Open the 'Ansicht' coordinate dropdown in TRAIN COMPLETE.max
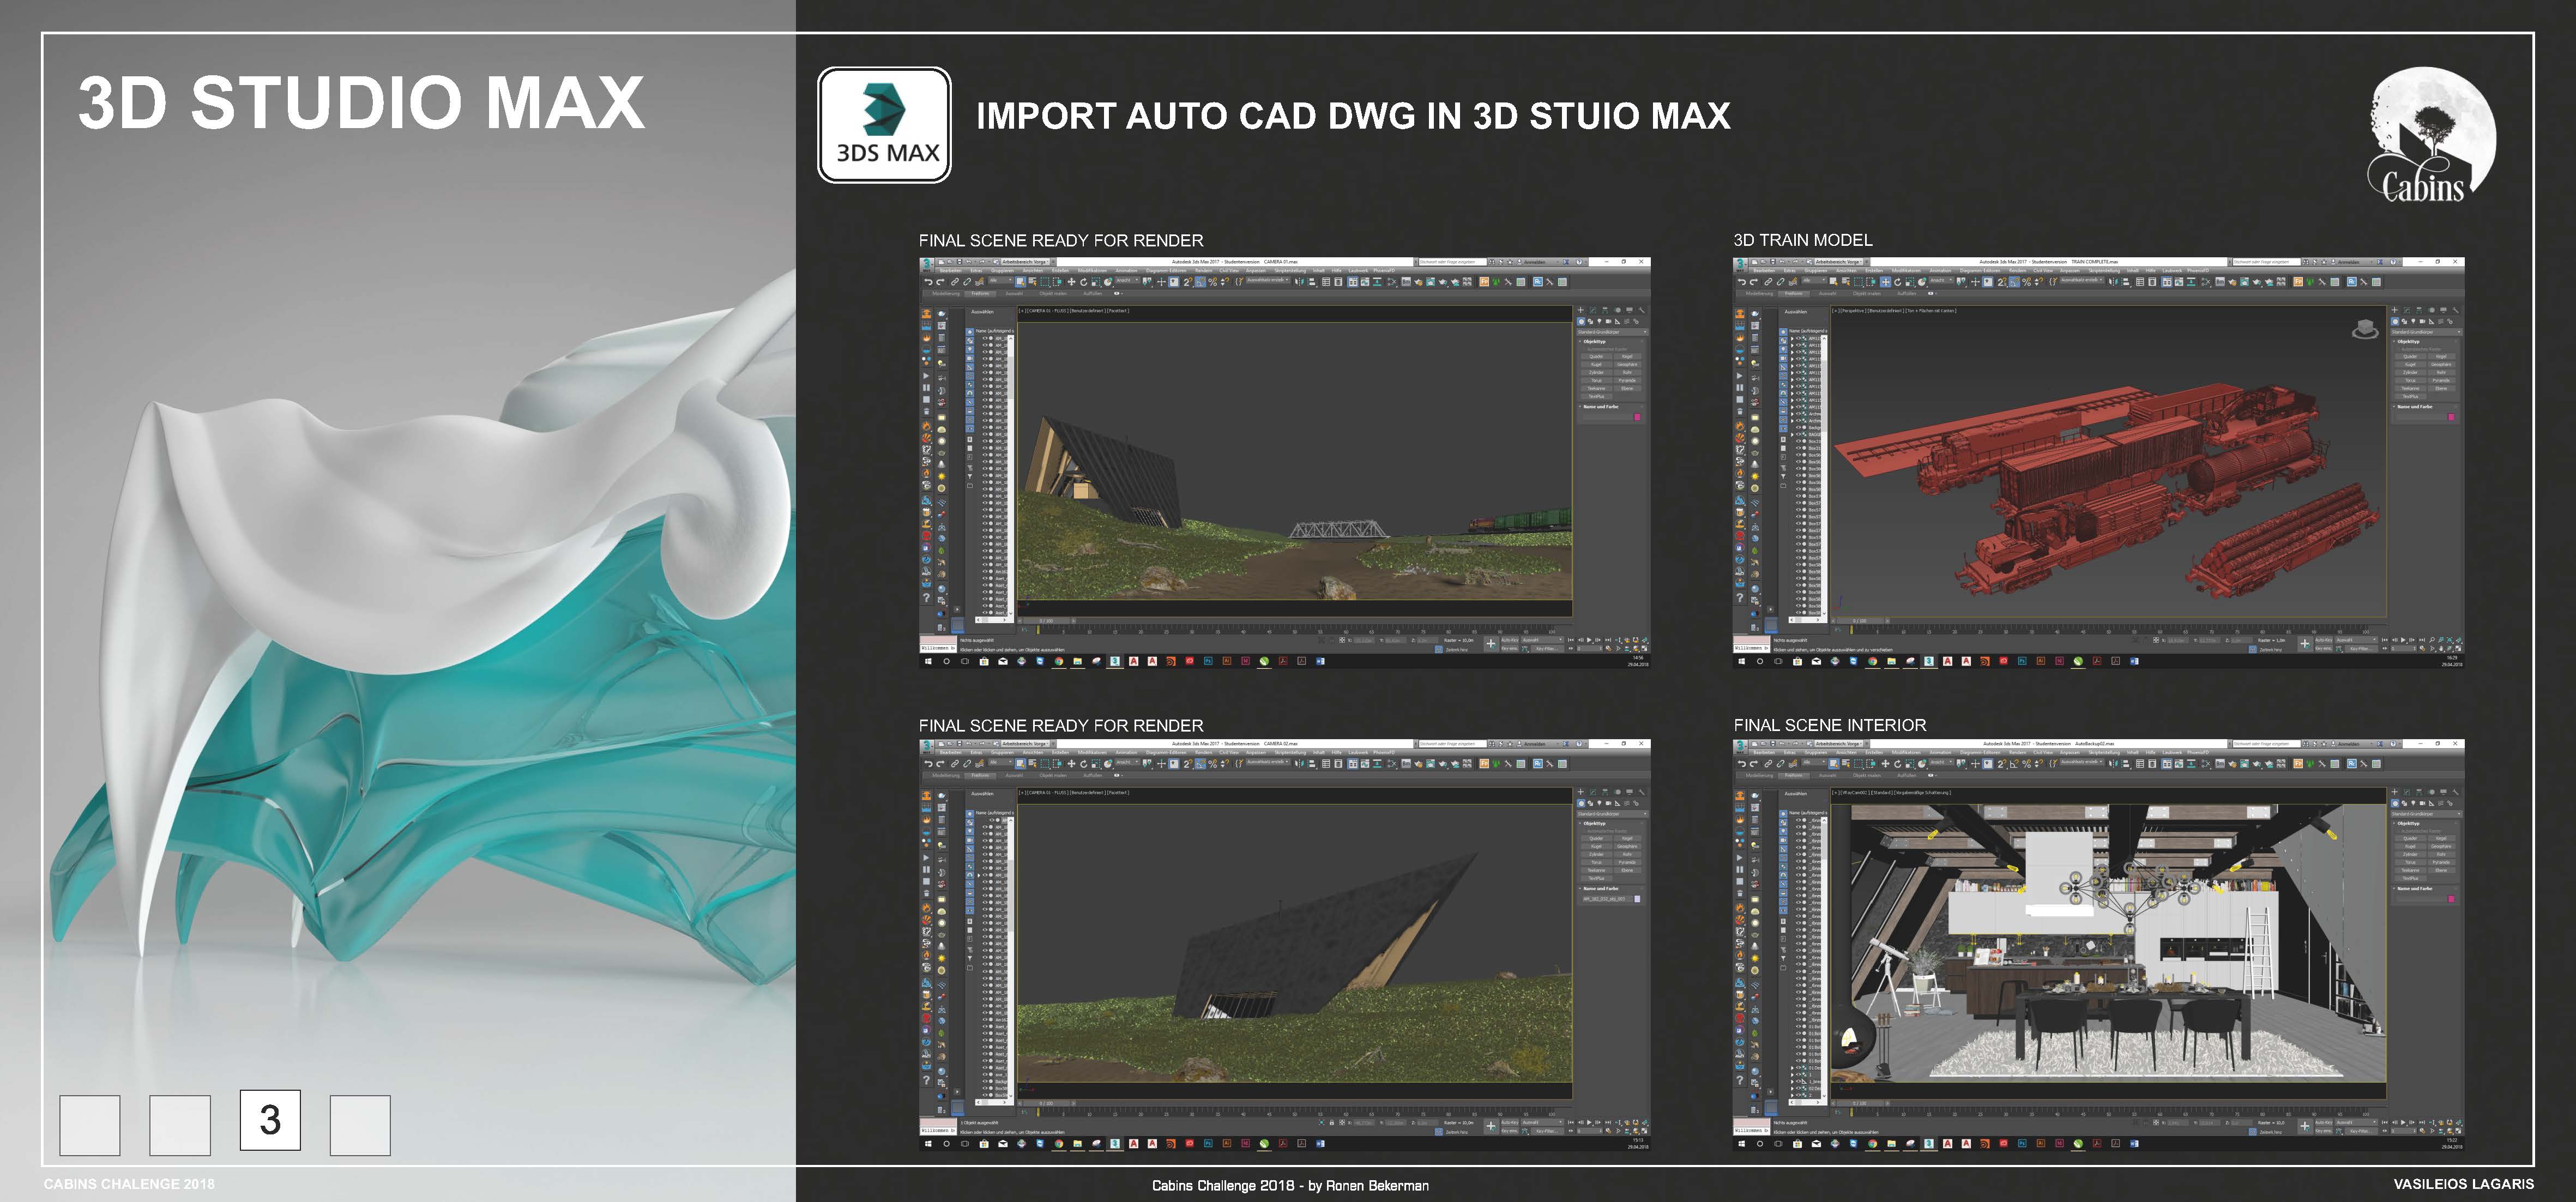Screen dimensions: 2576x1202 pyautogui.click(x=1941, y=280)
